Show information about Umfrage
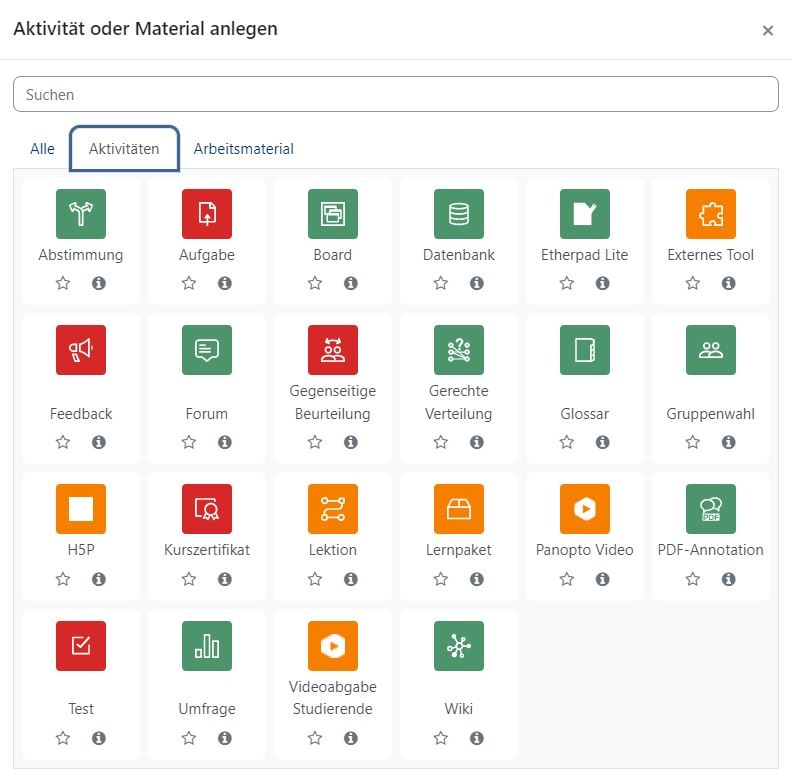792x778 pixels. pyautogui.click(x=225, y=738)
